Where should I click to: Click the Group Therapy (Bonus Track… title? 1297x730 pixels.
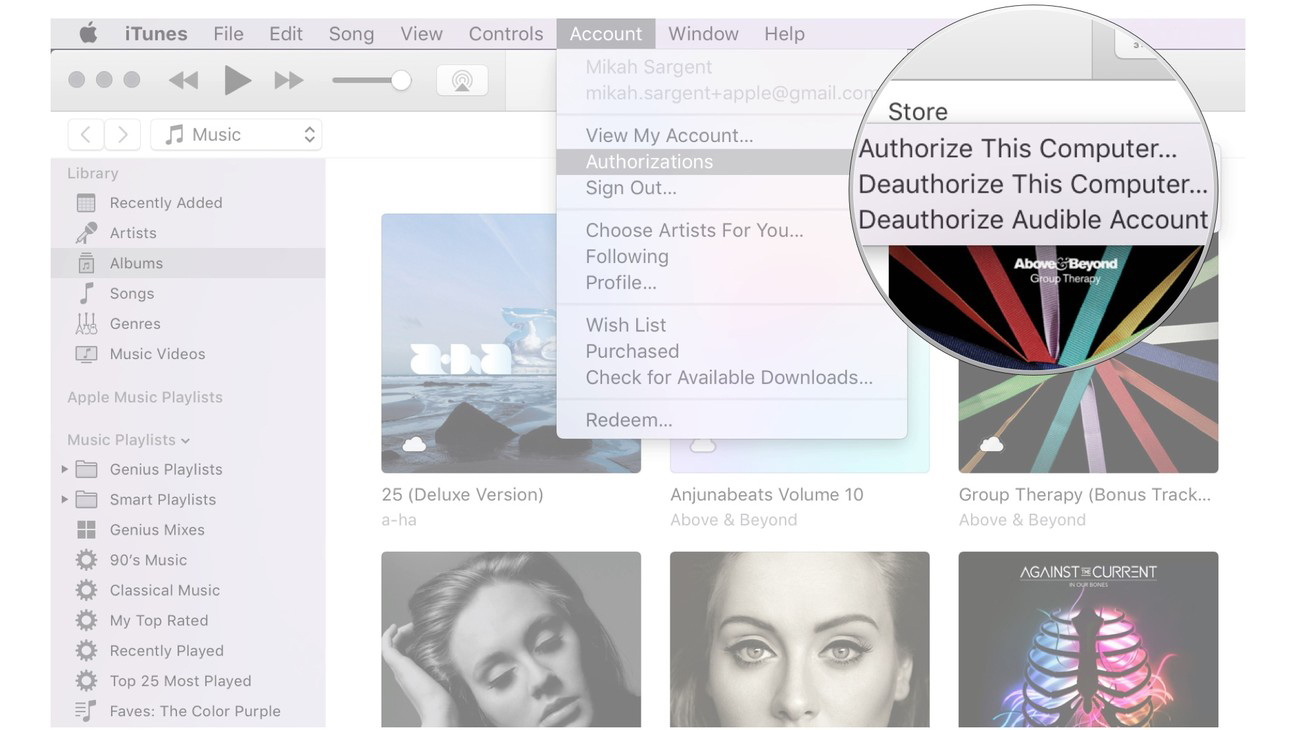click(1085, 494)
